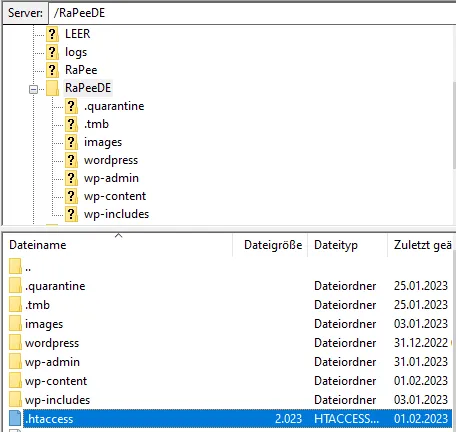The width and height of the screenshot is (456, 432).
Task: Click the Server path input field
Action: click(252, 13)
